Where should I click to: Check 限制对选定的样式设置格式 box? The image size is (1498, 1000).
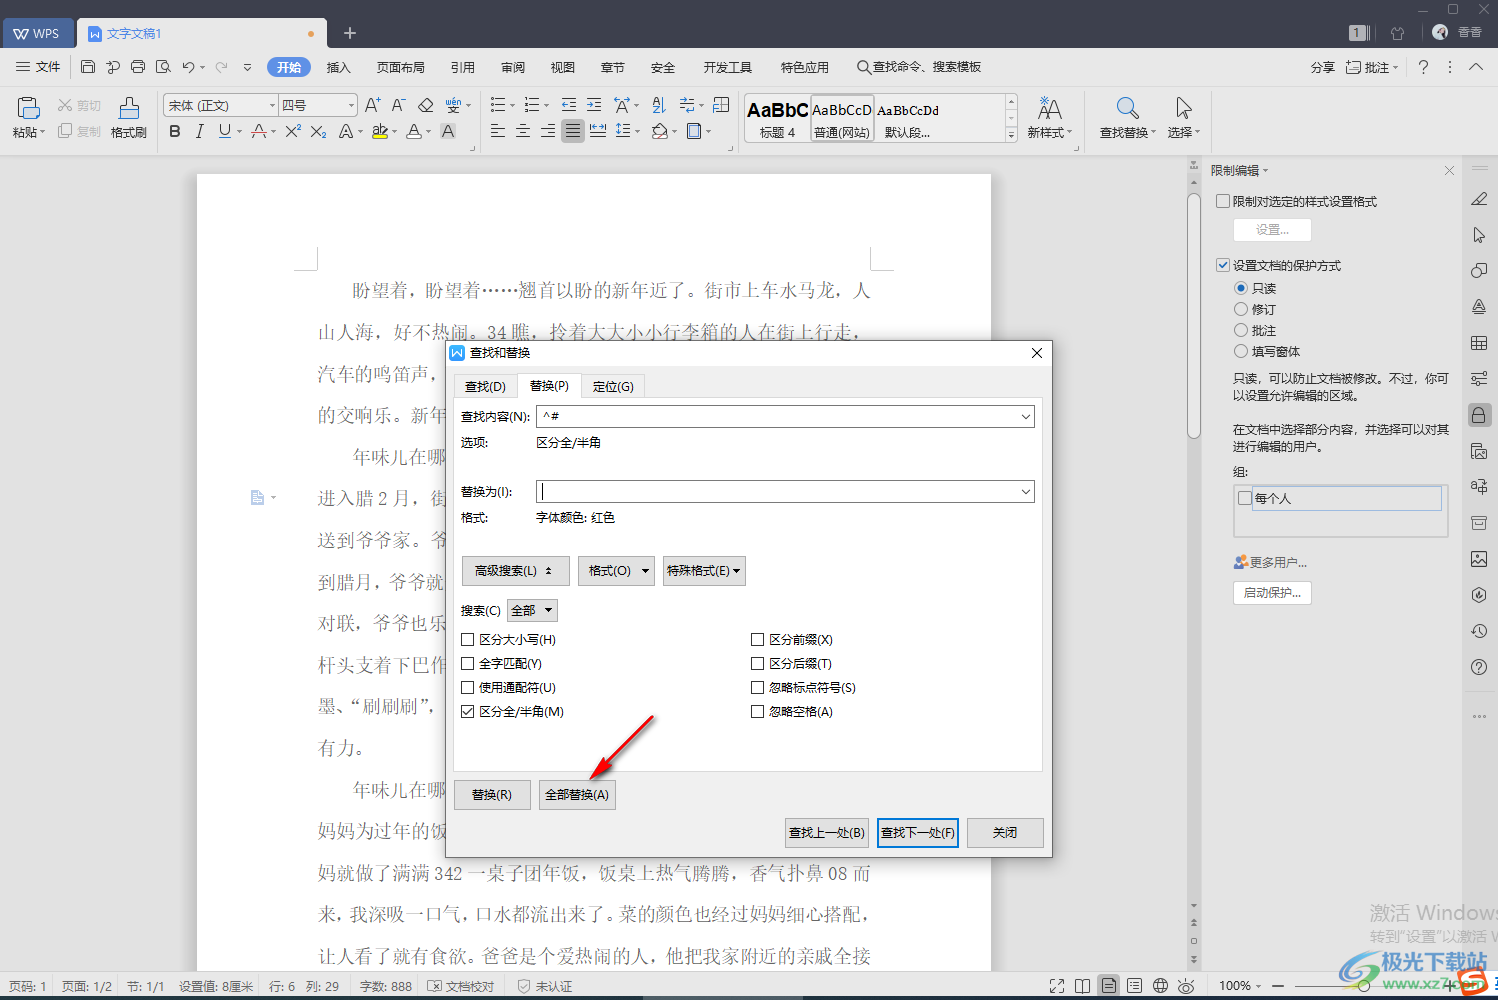click(x=1223, y=201)
